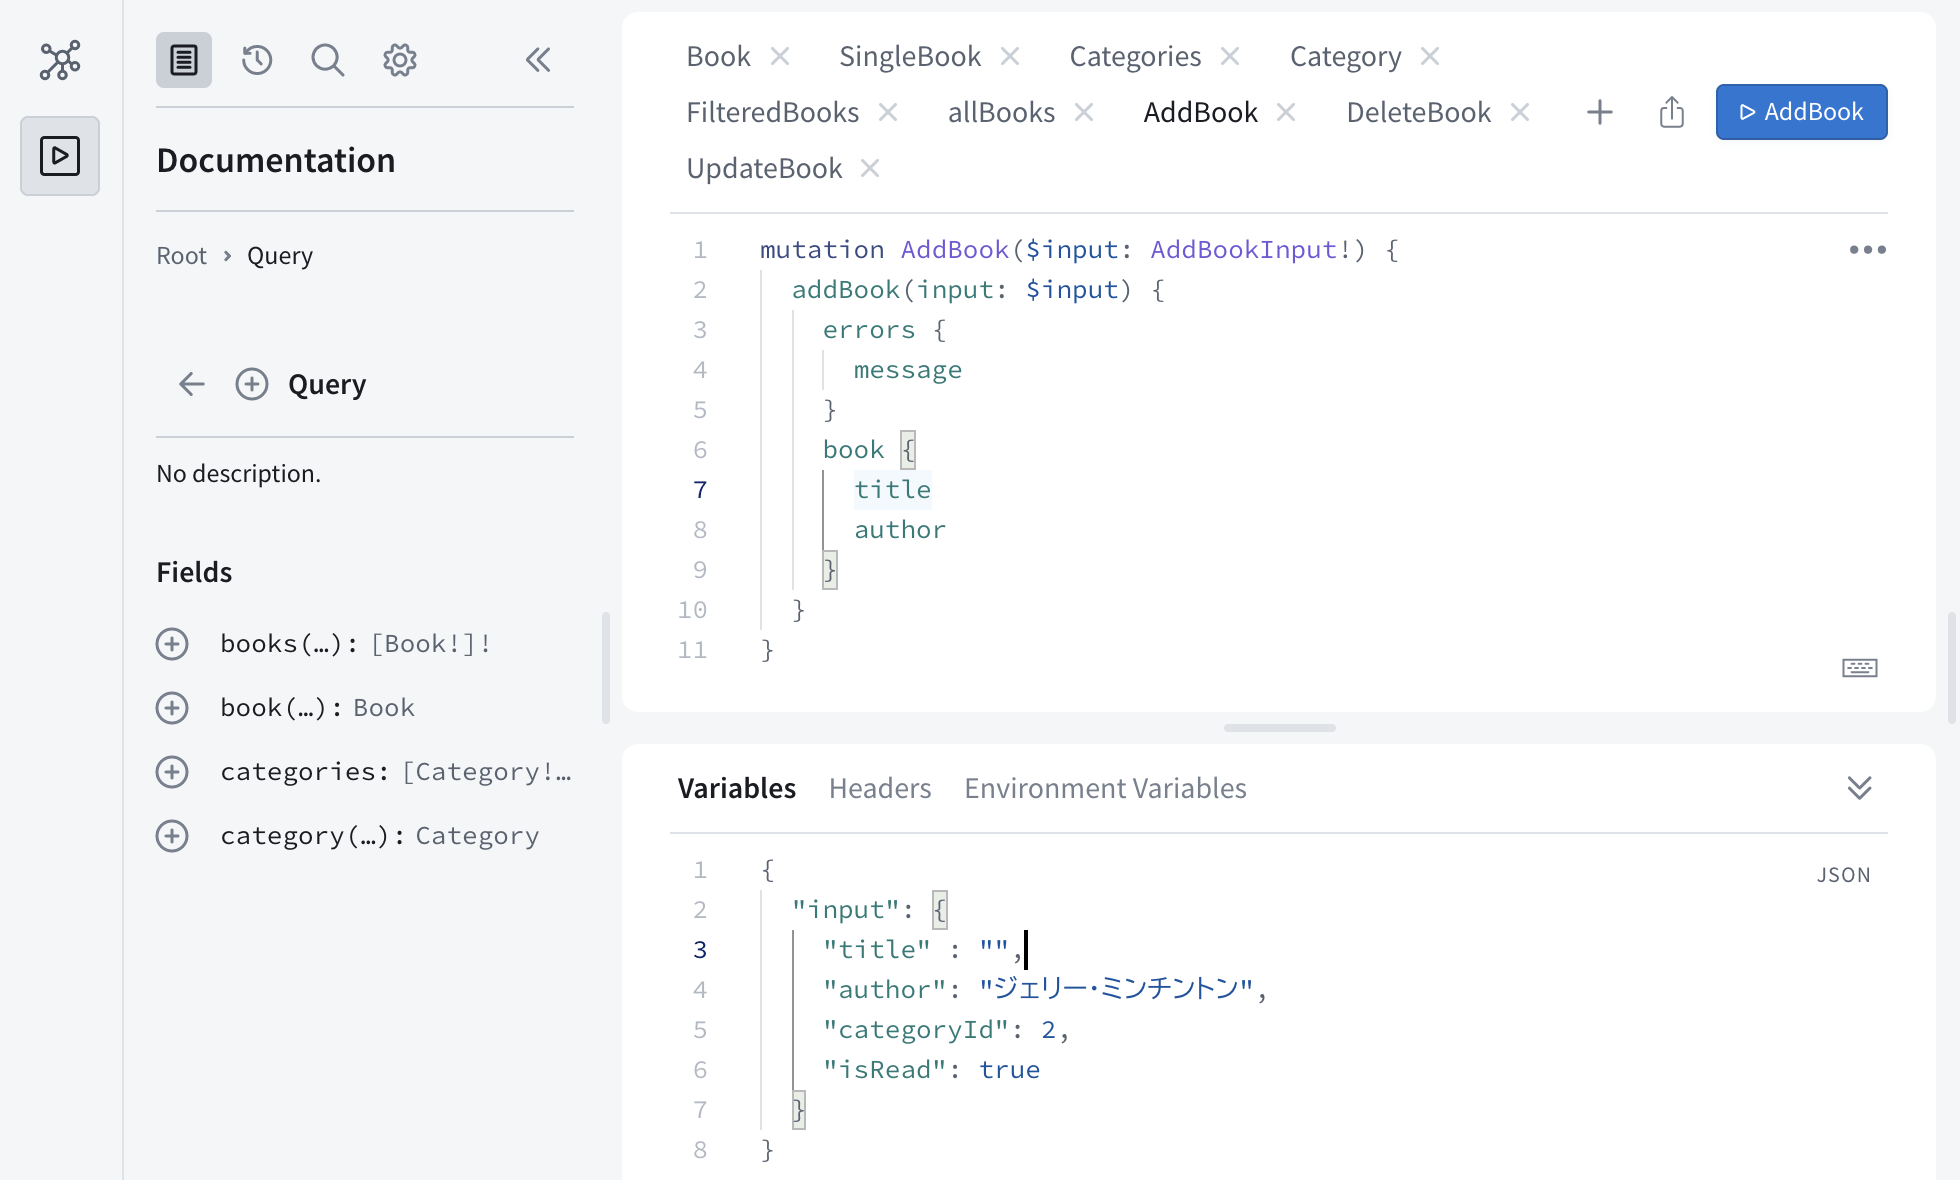Switch to the allBooks tab

(1001, 113)
